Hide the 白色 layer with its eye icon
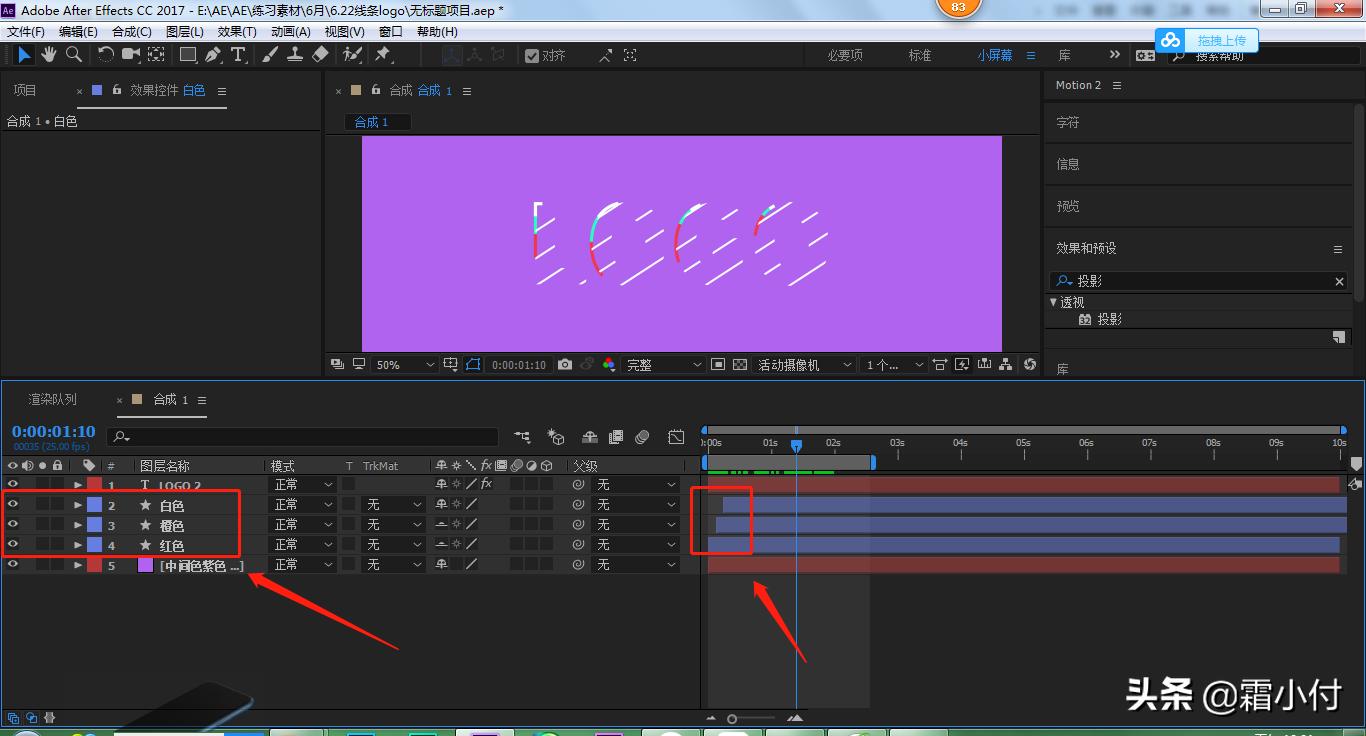Screen dimensions: 1366x736 [x=13, y=505]
